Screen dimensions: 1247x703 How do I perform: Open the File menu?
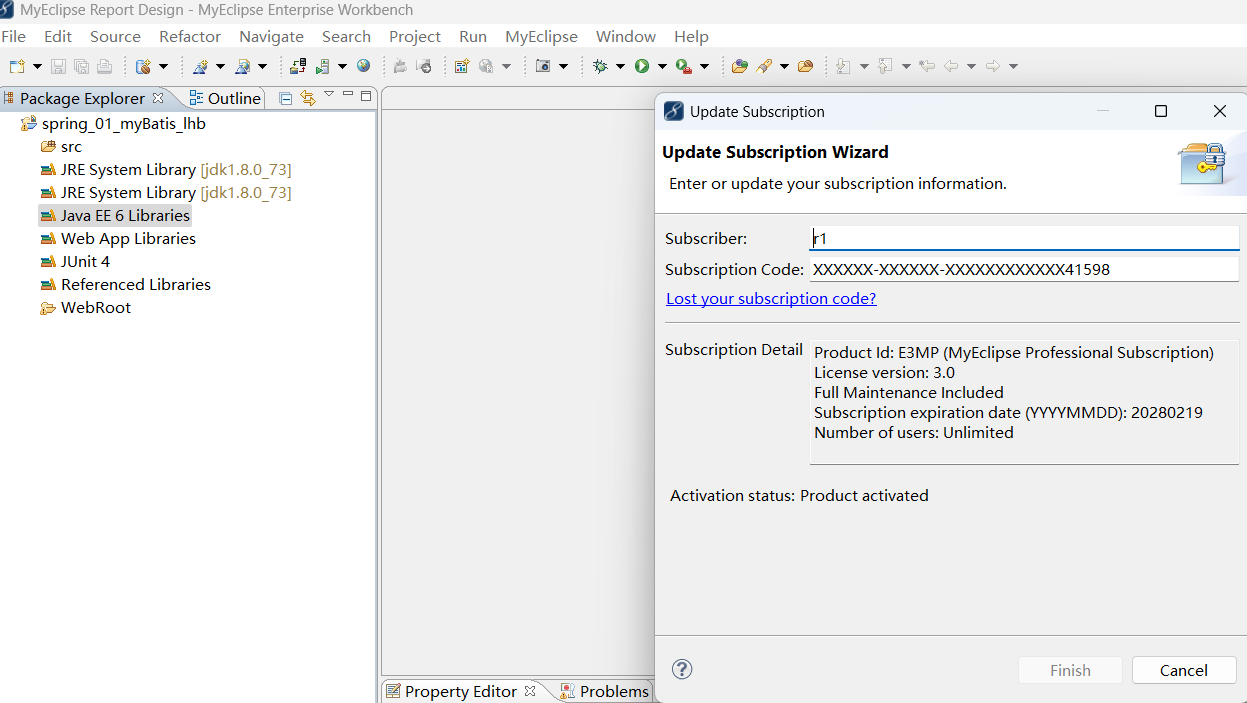(14, 36)
